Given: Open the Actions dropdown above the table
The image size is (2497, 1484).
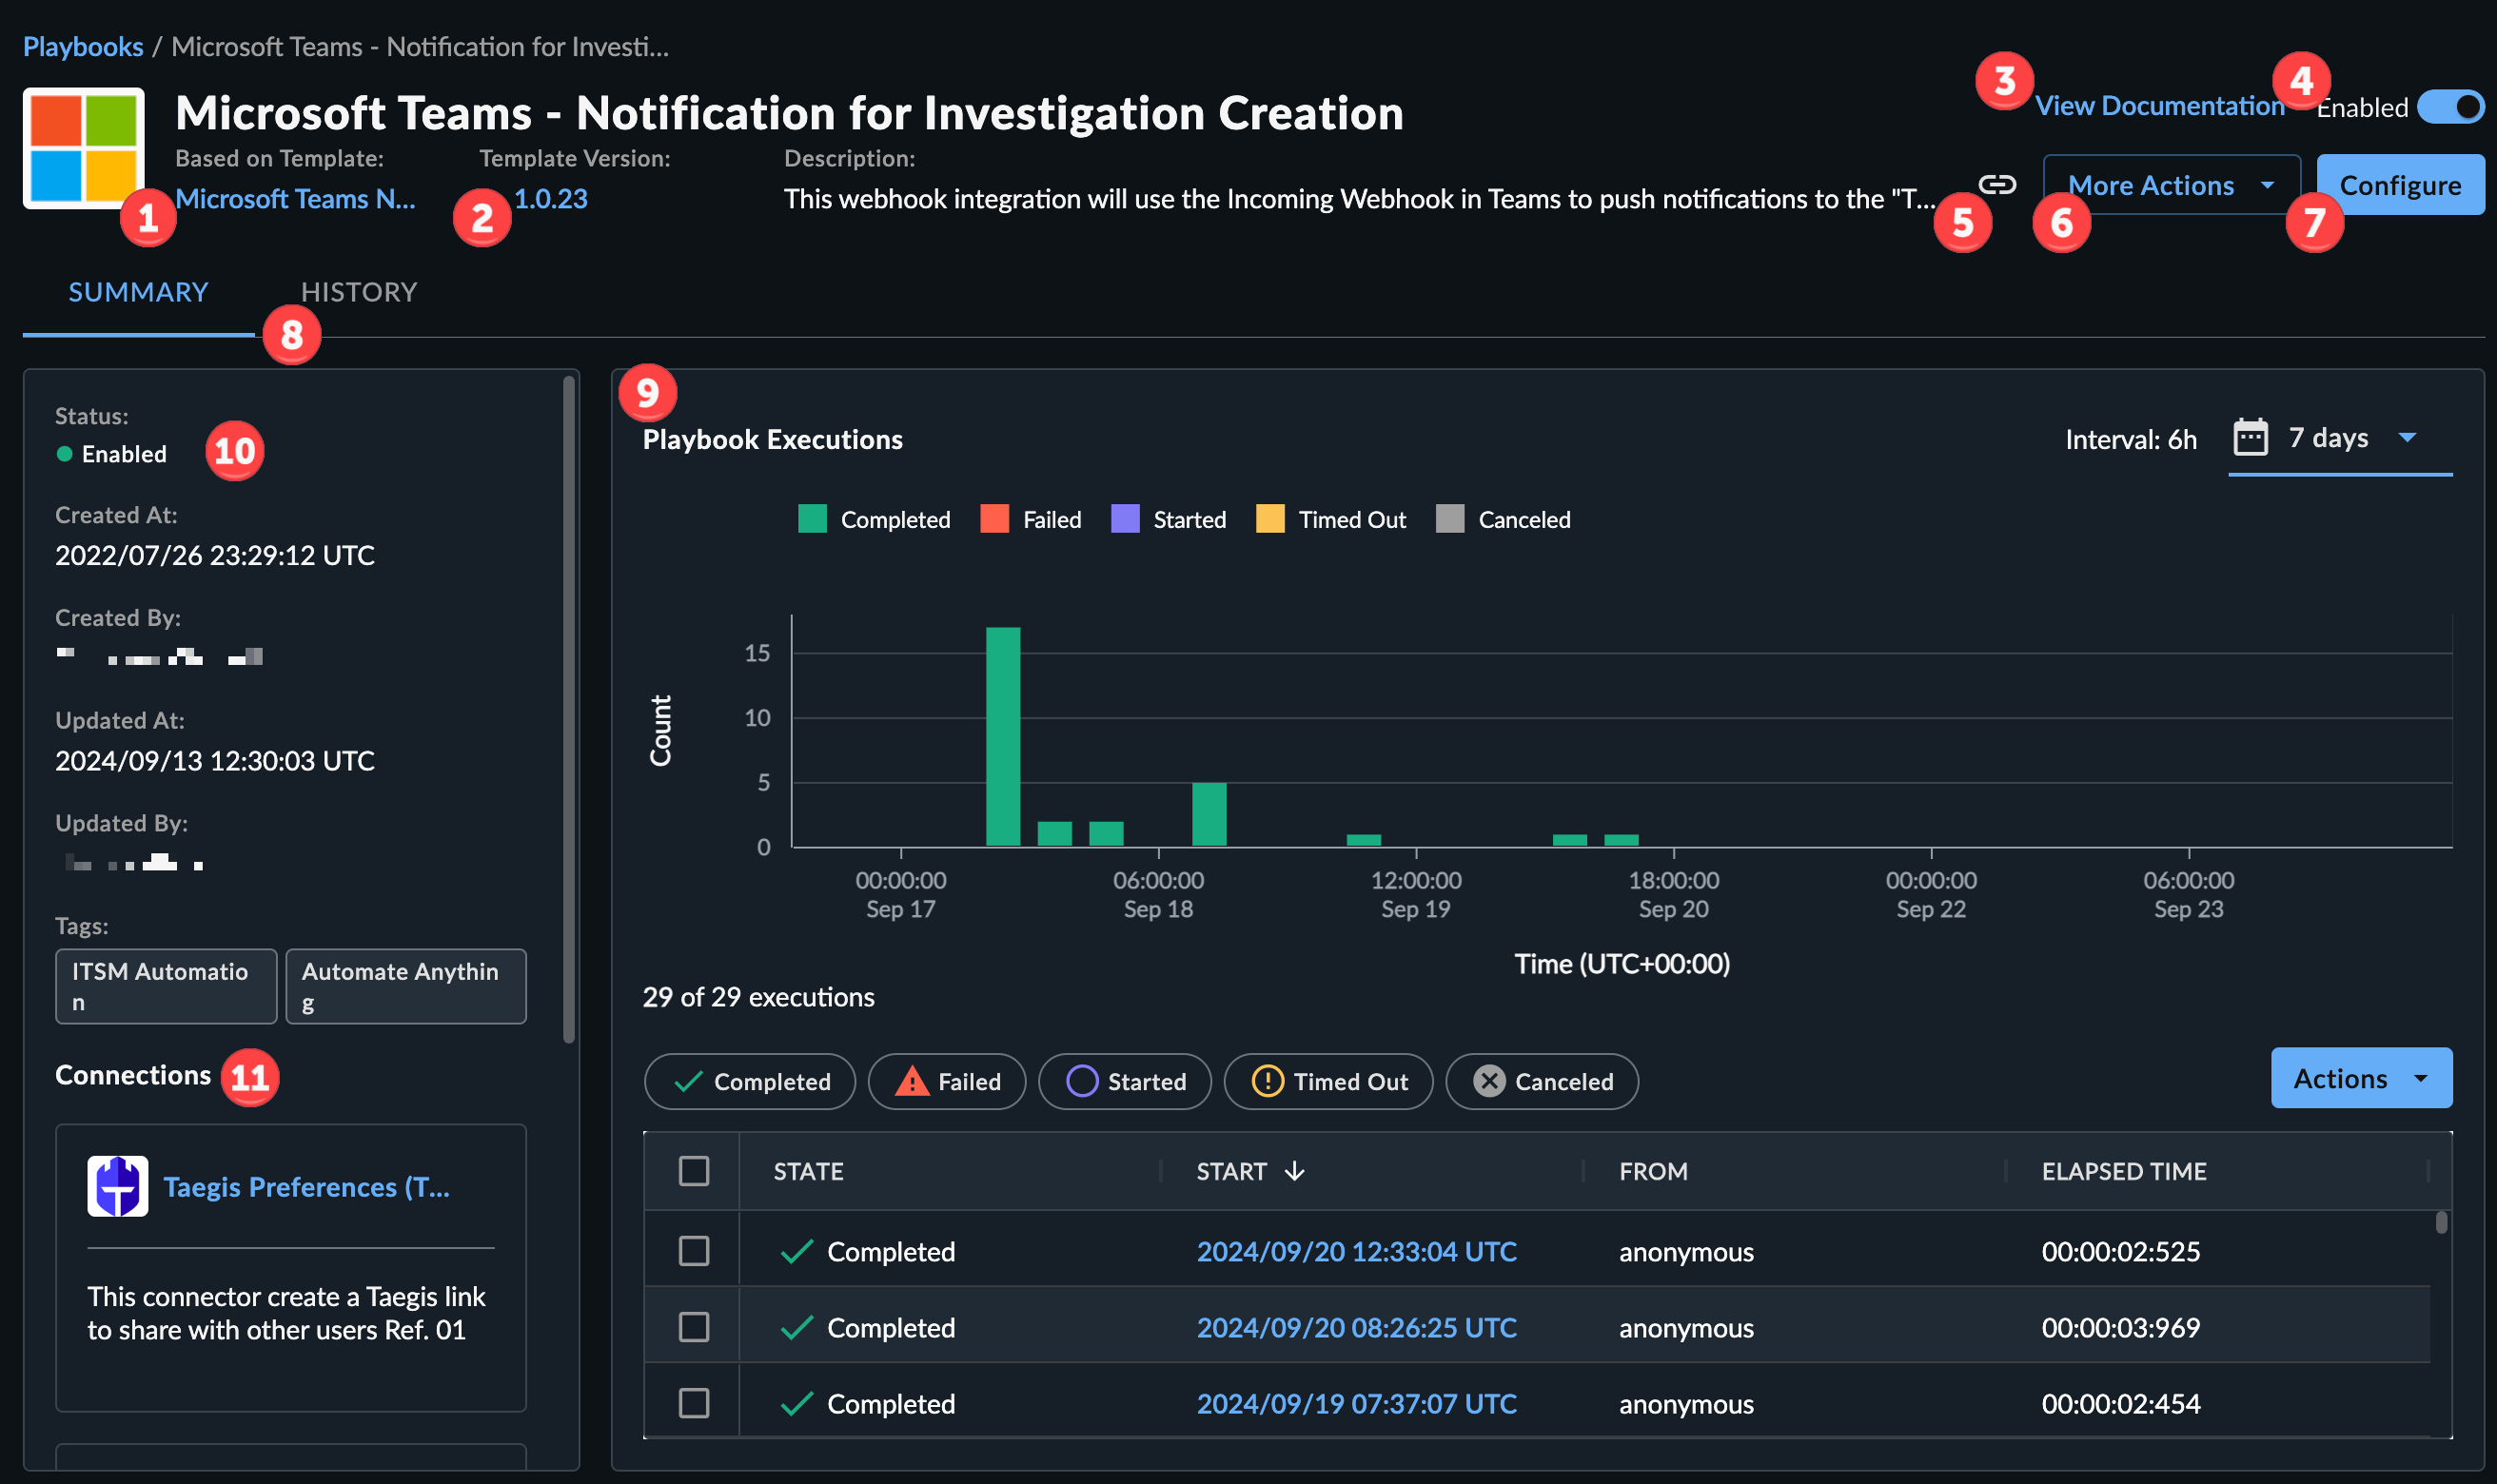Looking at the screenshot, I should pyautogui.click(x=2361, y=1078).
